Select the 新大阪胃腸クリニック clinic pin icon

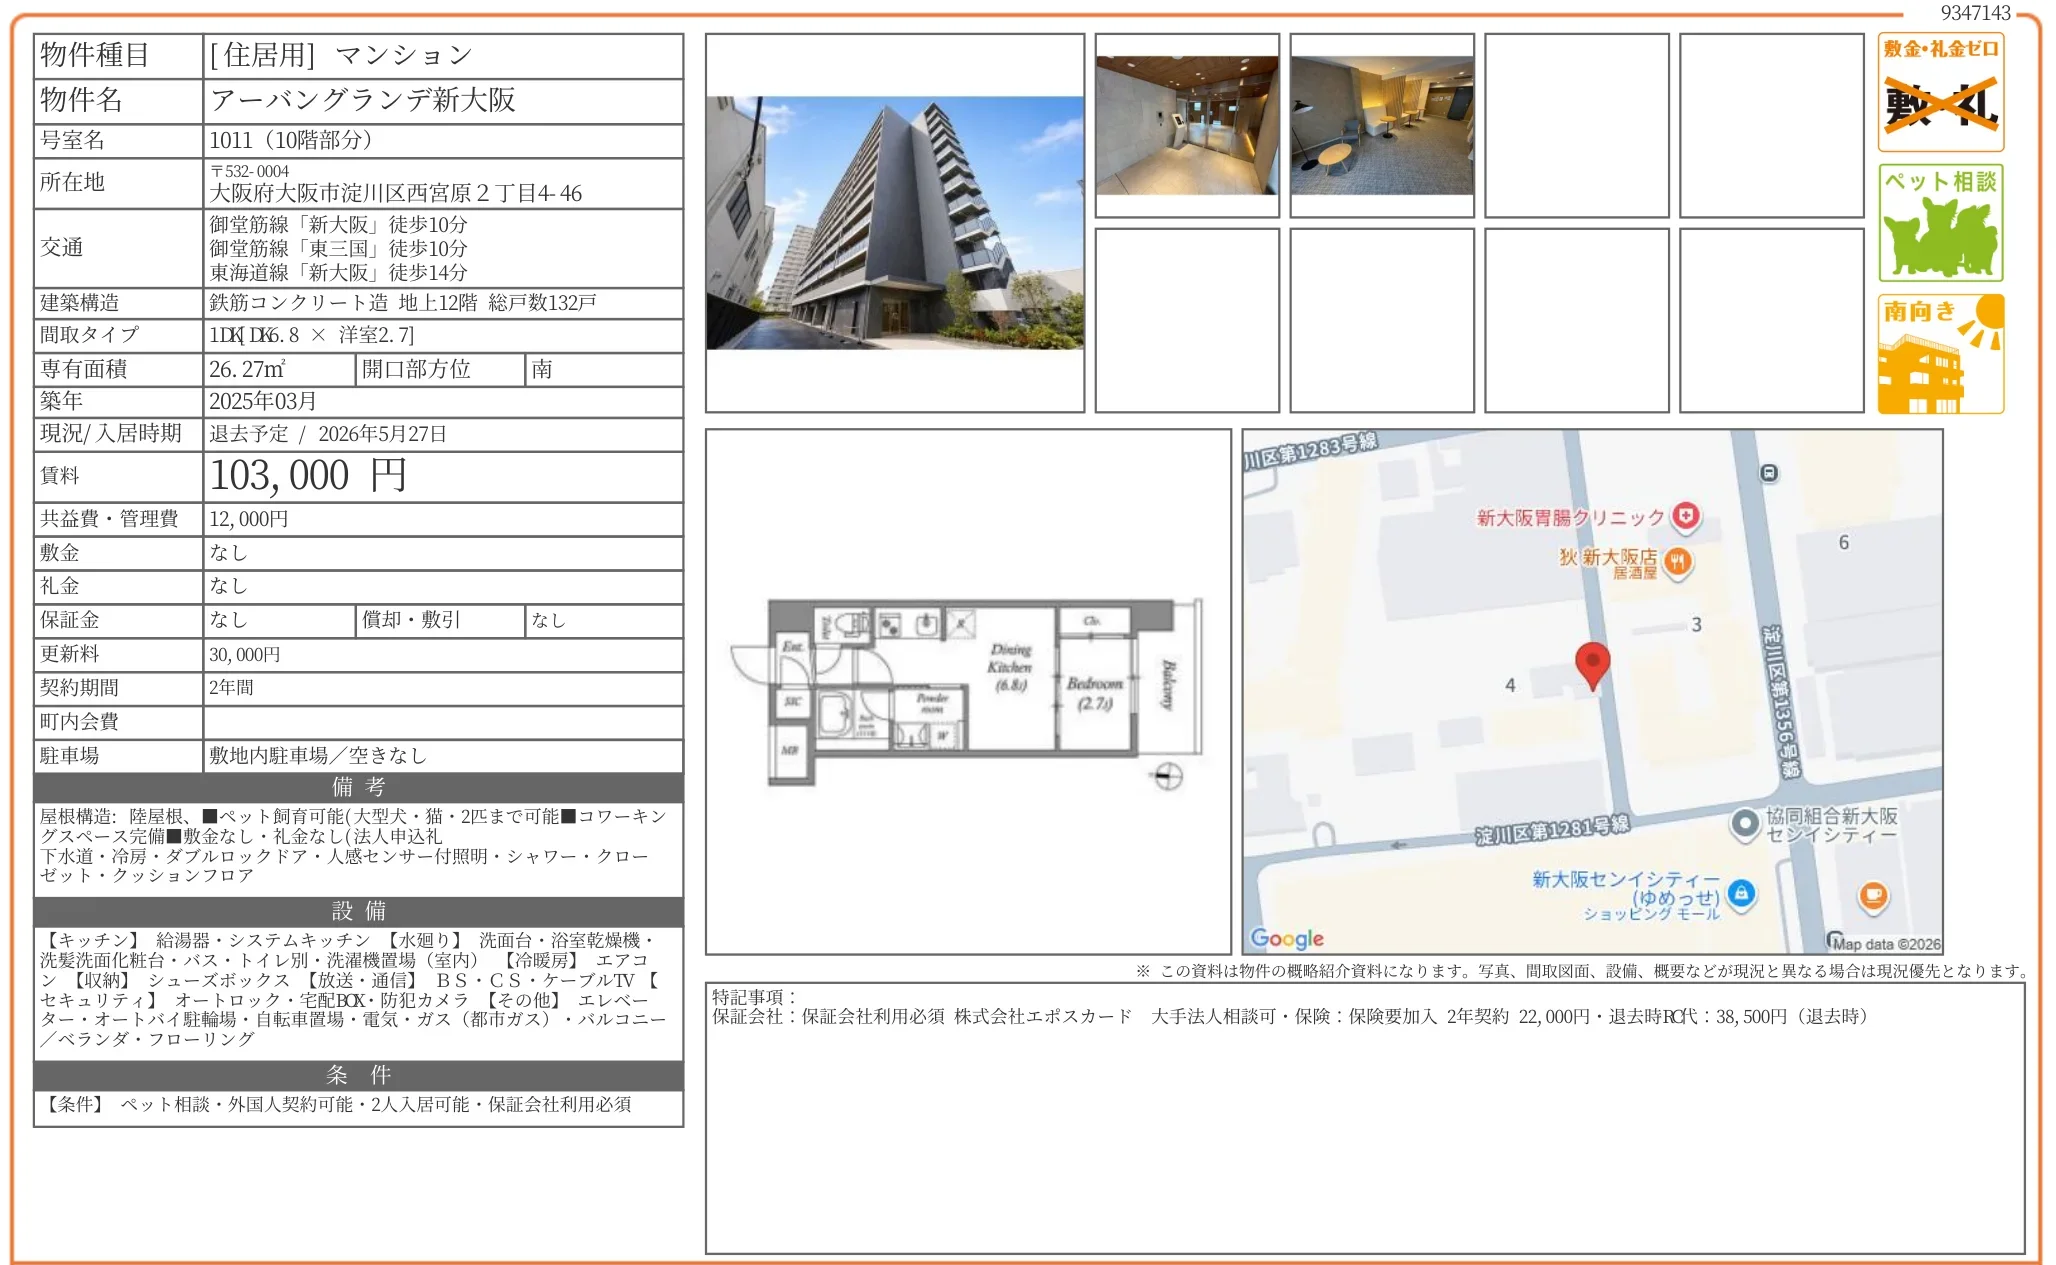1685,518
